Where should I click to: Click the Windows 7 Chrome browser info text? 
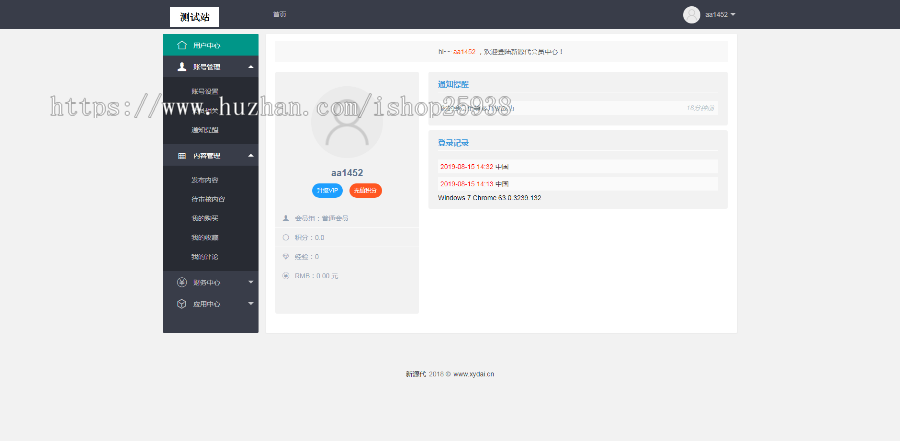point(490,198)
